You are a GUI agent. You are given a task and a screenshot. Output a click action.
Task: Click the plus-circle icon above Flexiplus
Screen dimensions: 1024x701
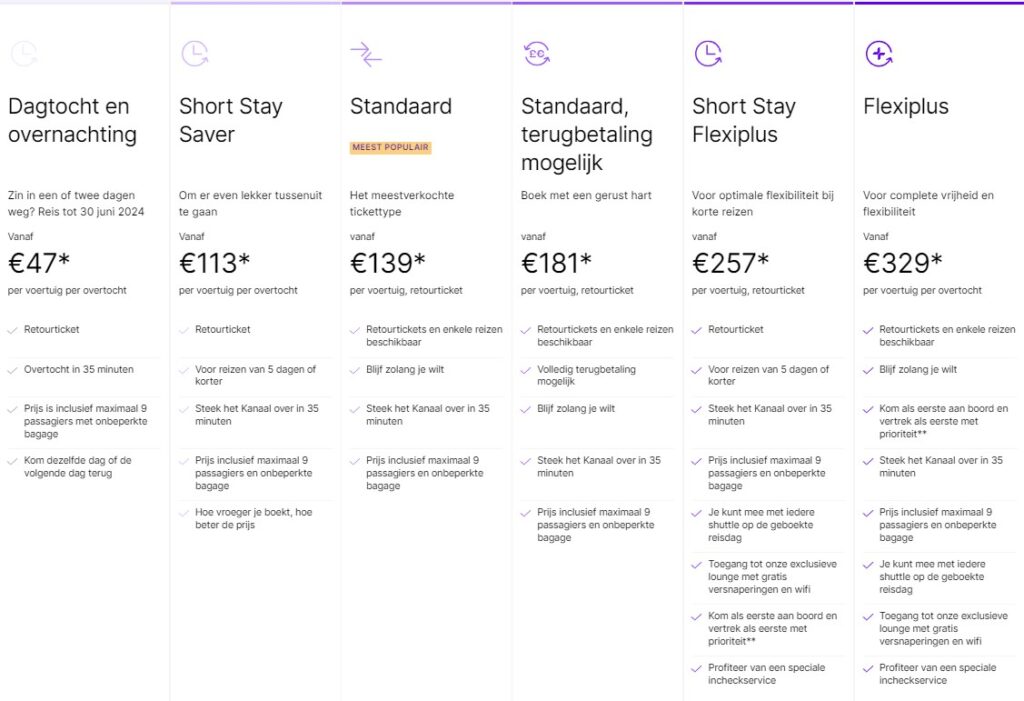click(879, 54)
